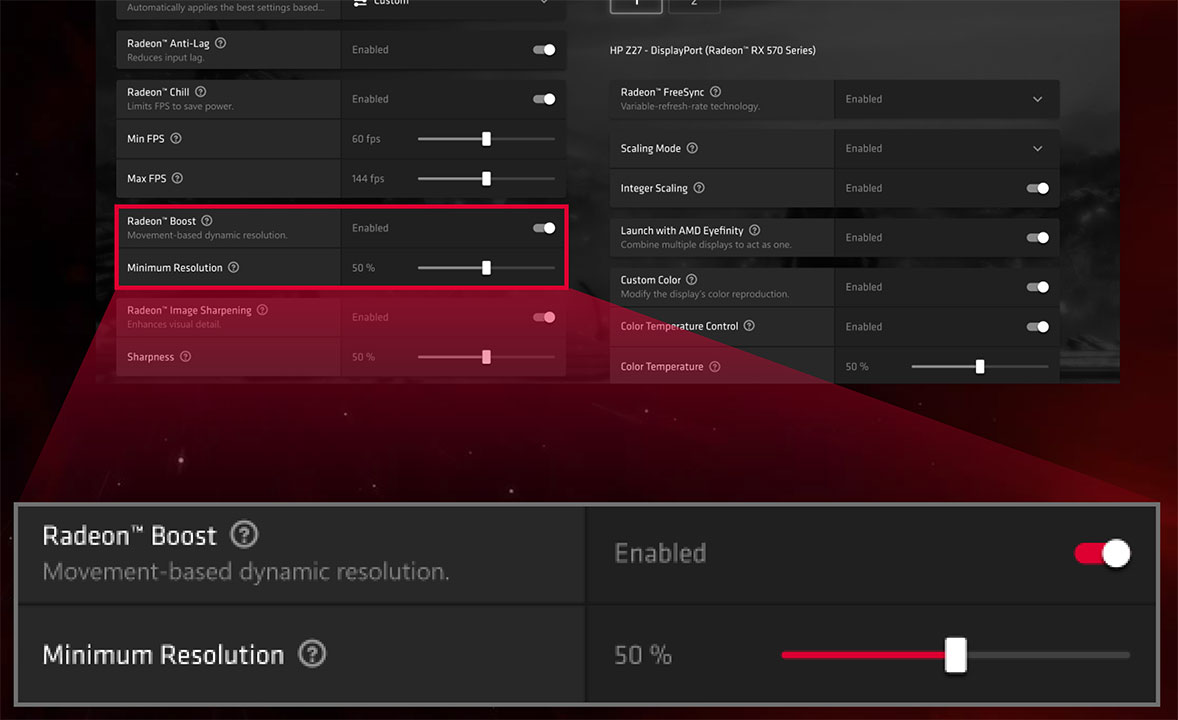Toggle small Radeon Boost switch in settings list

pyautogui.click(x=544, y=228)
